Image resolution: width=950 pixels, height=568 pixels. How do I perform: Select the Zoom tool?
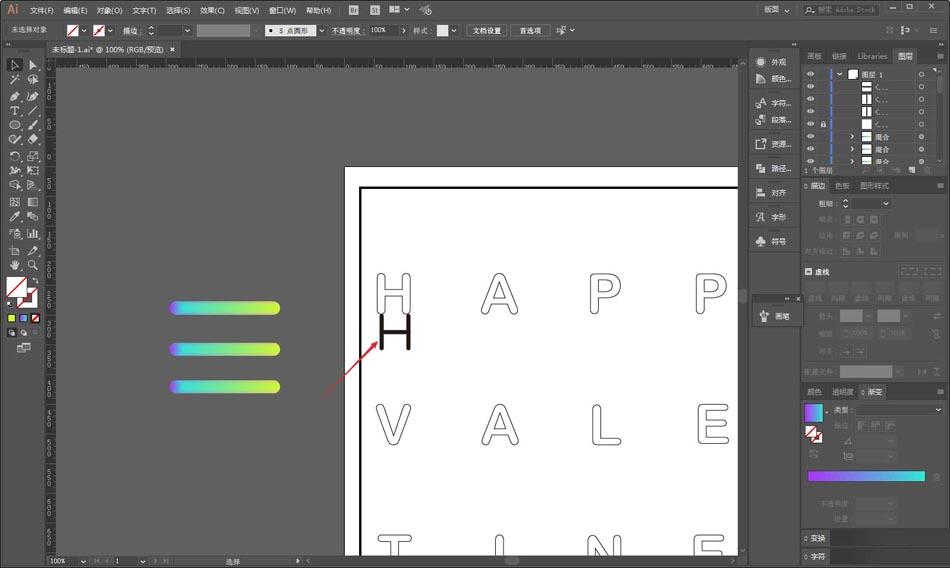pos(33,265)
